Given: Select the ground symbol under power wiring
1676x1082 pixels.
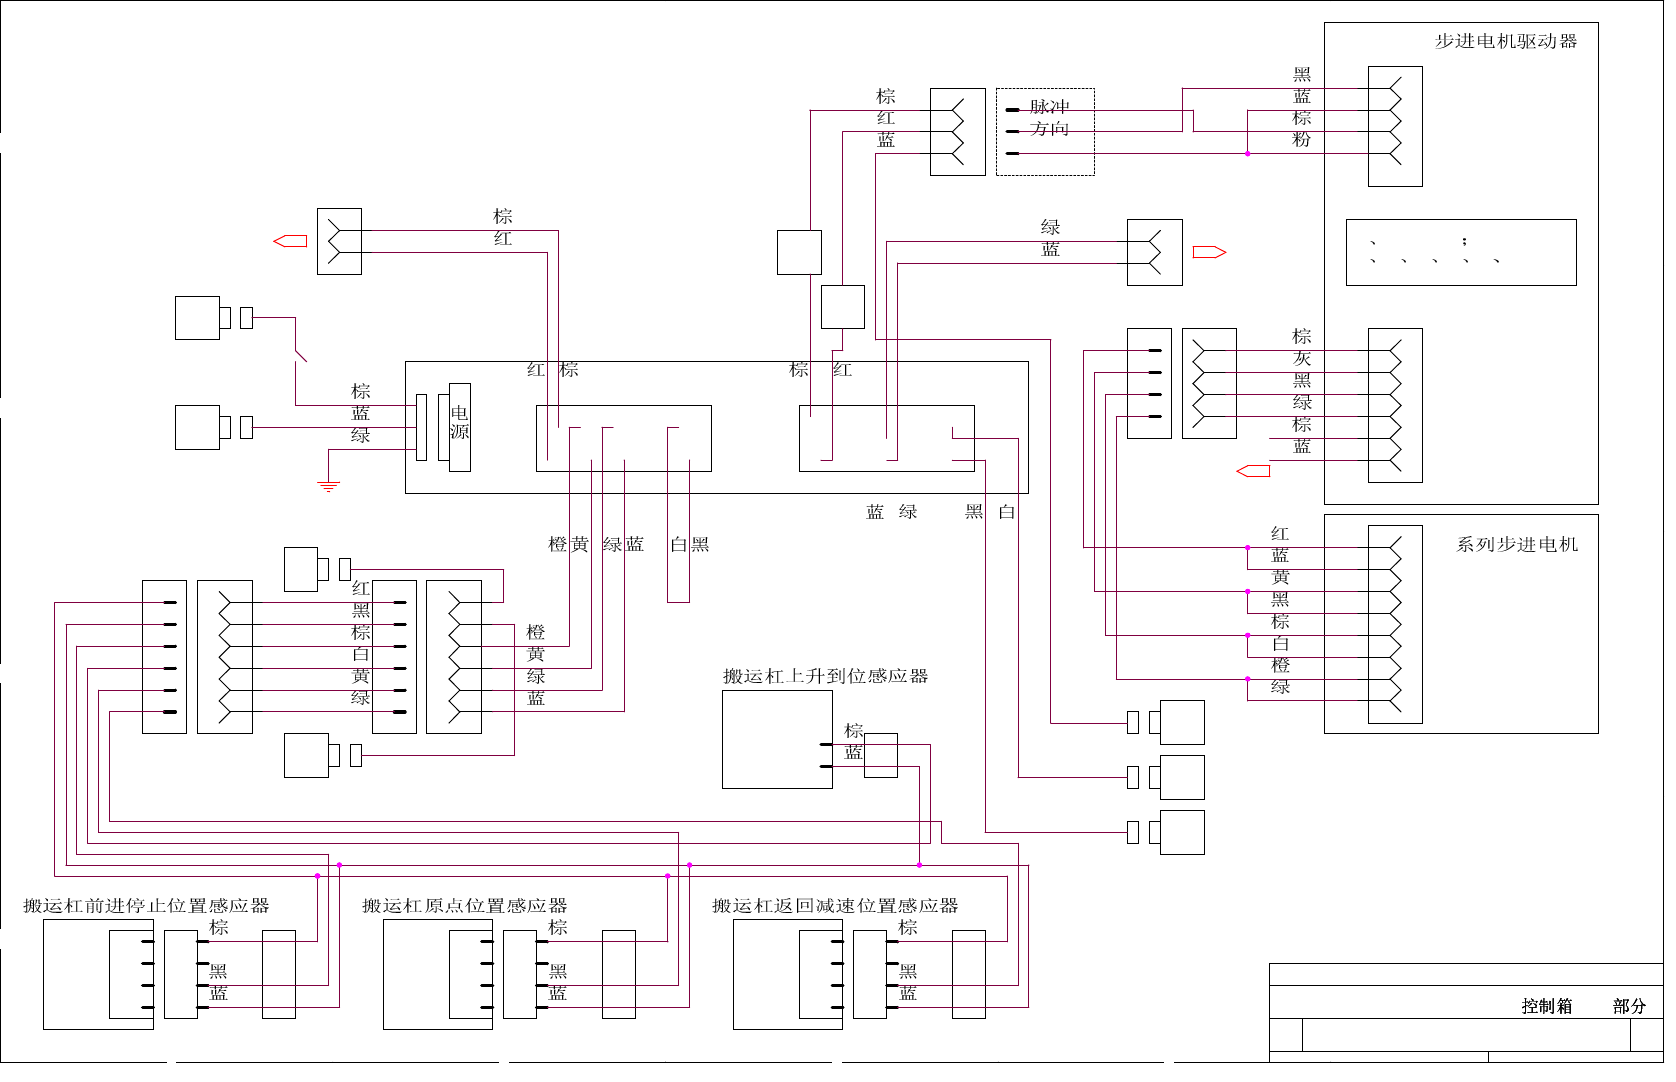Looking at the screenshot, I should click(x=329, y=487).
